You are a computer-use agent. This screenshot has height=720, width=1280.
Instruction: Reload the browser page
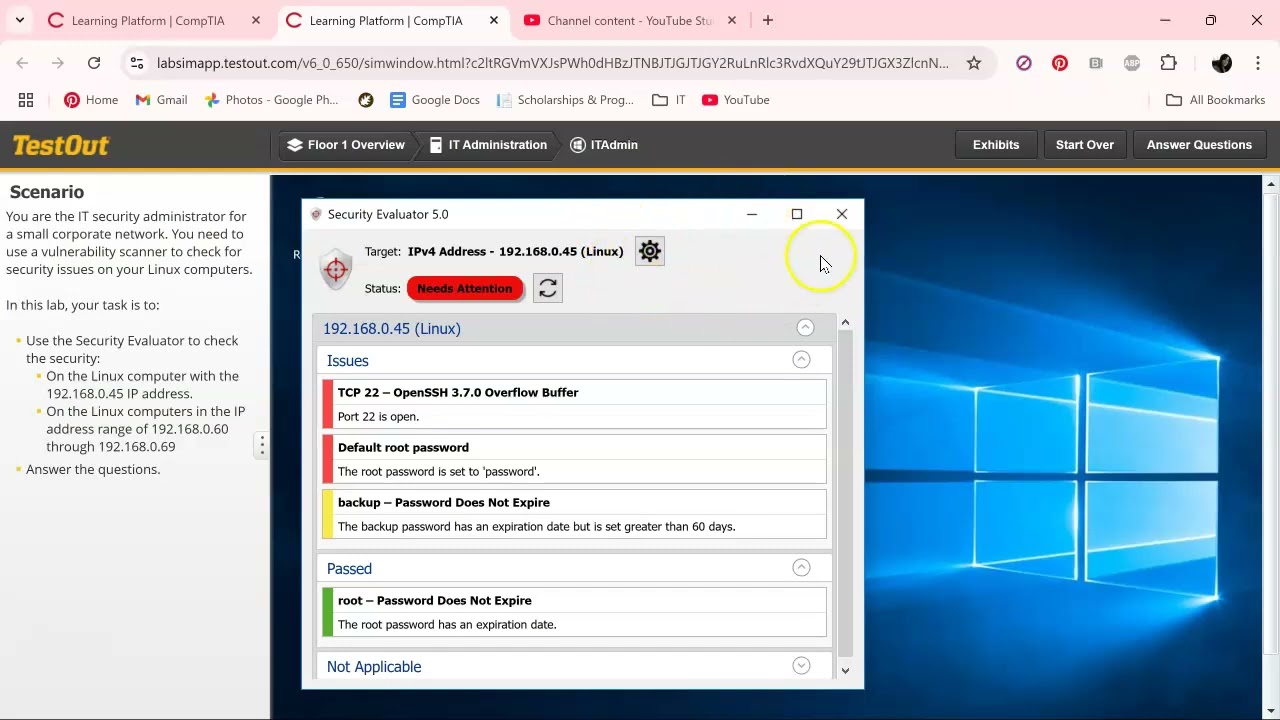(94, 63)
